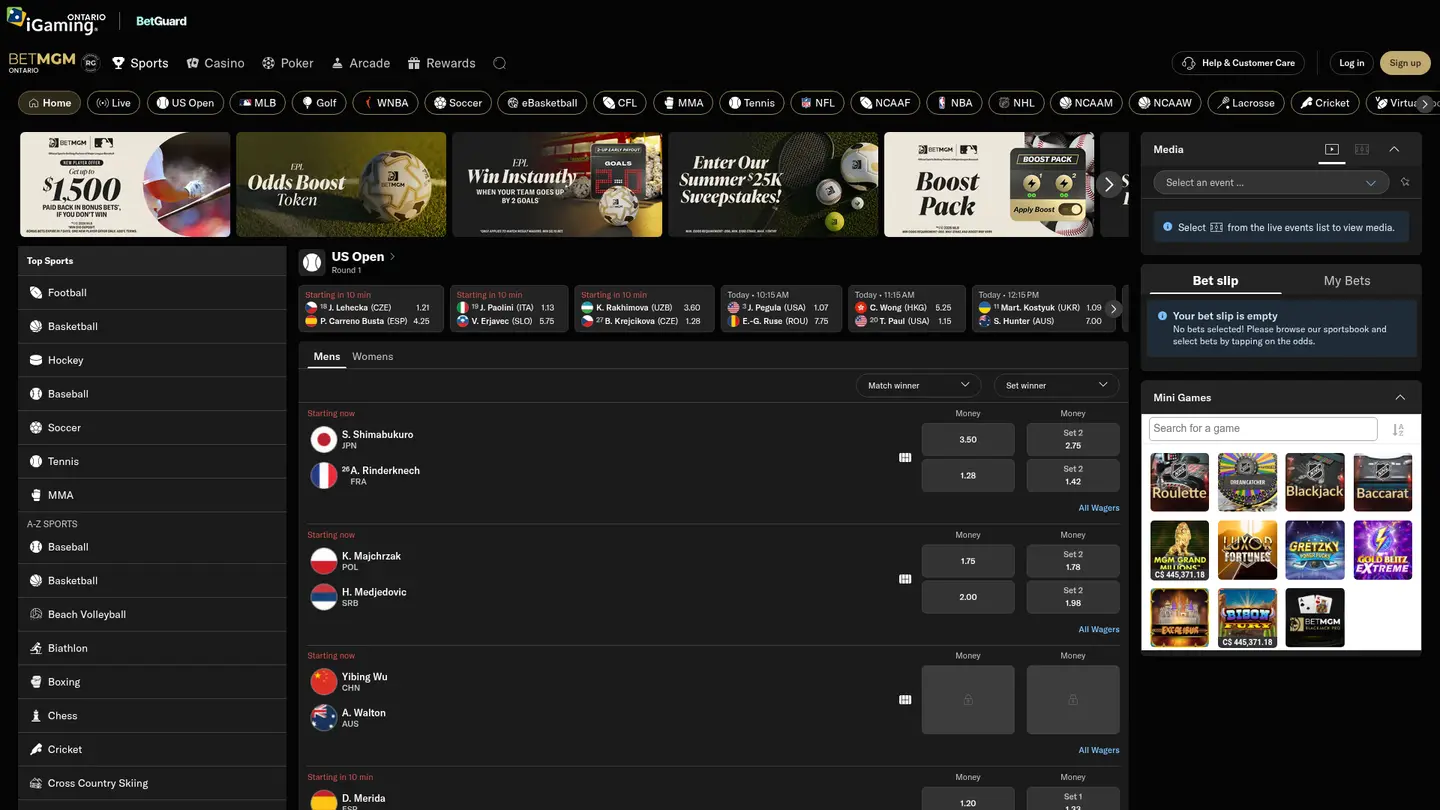The width and height of the screenshot is (1440, 810).
Task: Click the Search for a game field
Action: click(x=1263, y=428)
